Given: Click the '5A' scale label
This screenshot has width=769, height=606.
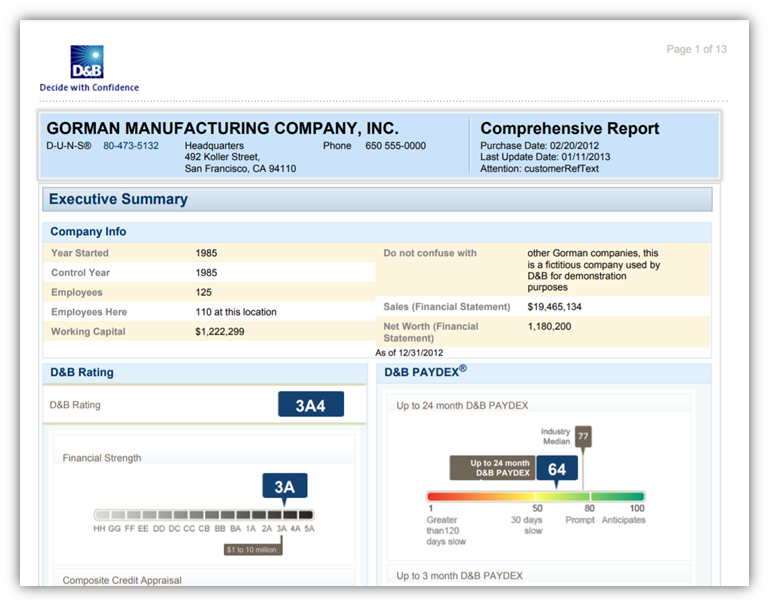Looking at the screenshot, I should [309, 529].
